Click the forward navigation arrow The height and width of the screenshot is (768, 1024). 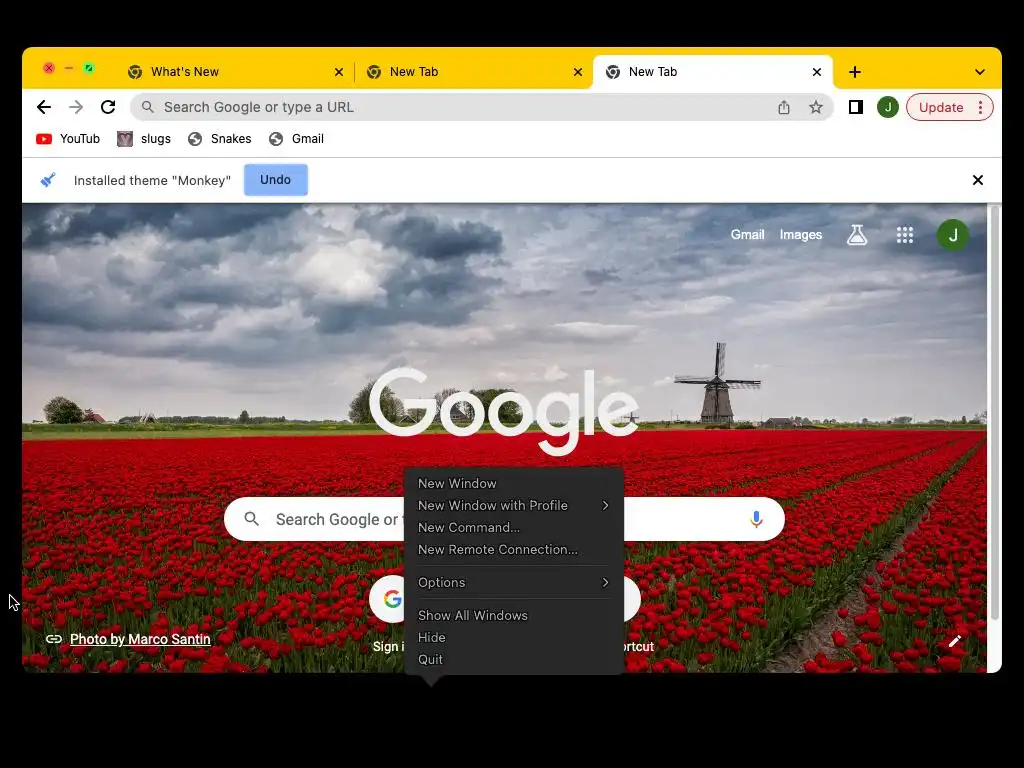76,107
